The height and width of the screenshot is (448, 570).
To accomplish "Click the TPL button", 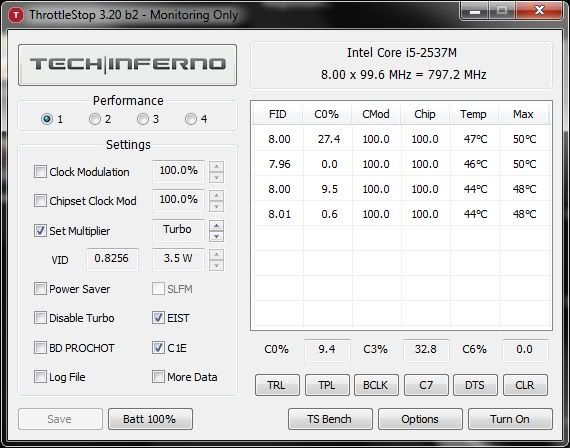I will (327, 385).
